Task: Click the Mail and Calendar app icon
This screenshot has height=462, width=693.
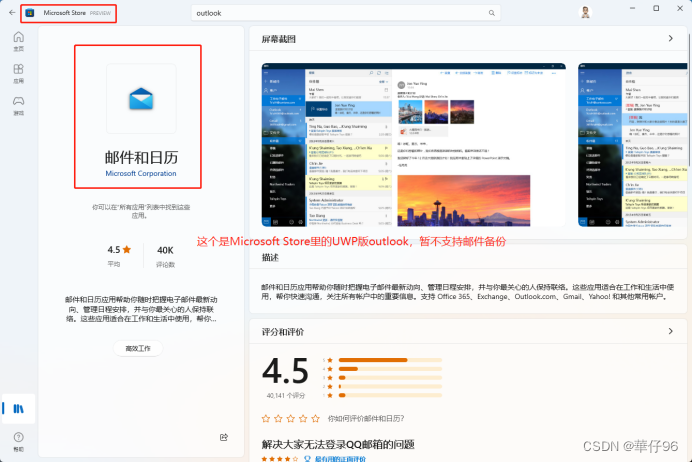Action: [x=141, y=99]
